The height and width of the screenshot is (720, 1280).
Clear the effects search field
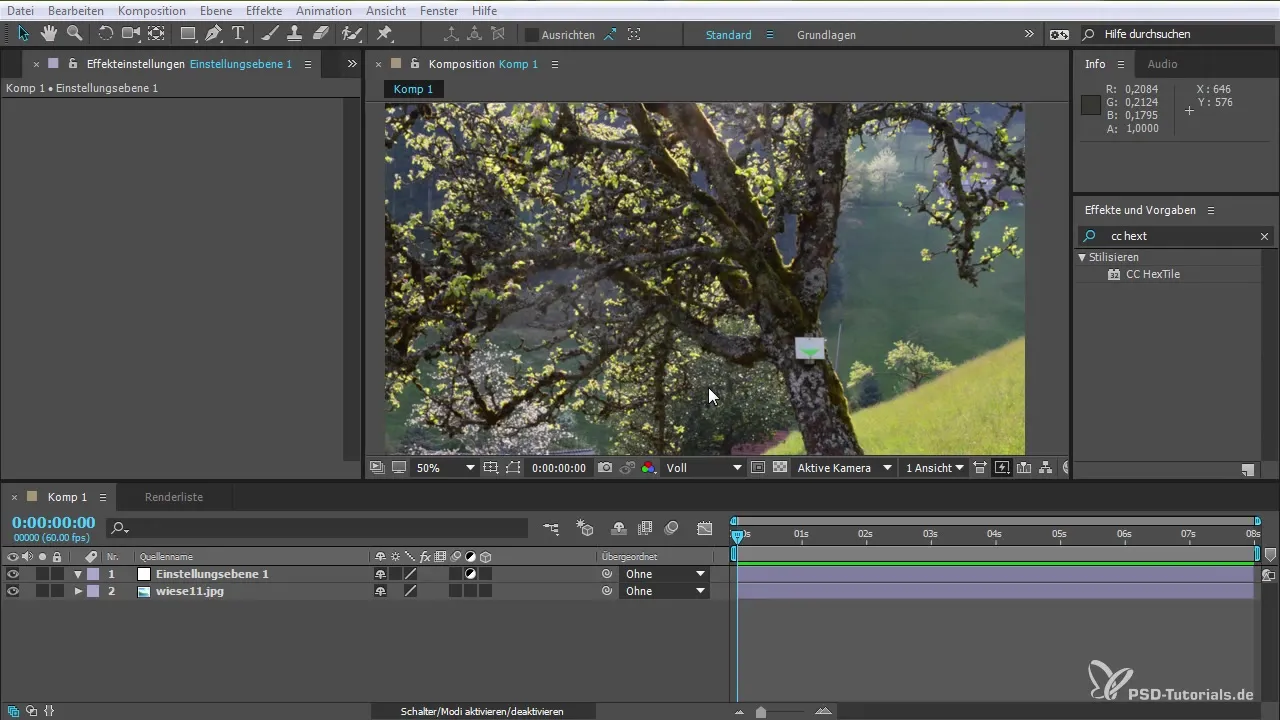pyautogui.click(x=1264, y=236)
